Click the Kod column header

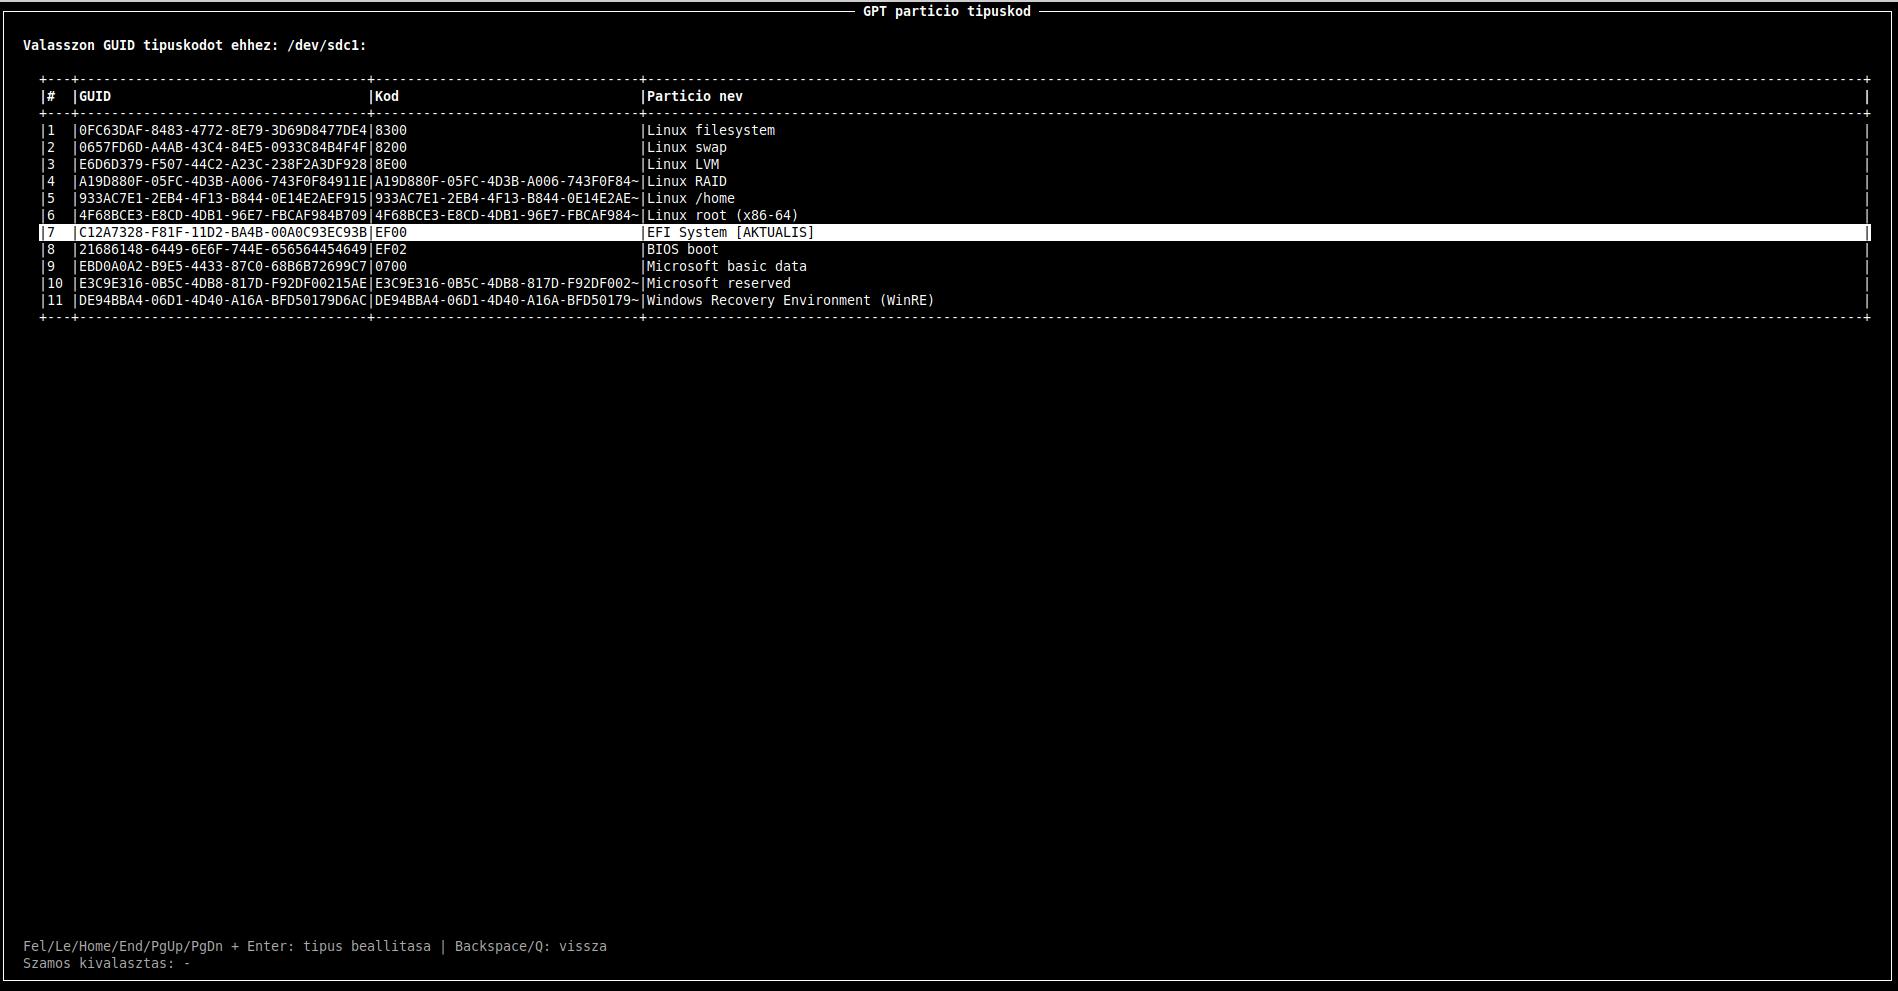click(387, 96)
